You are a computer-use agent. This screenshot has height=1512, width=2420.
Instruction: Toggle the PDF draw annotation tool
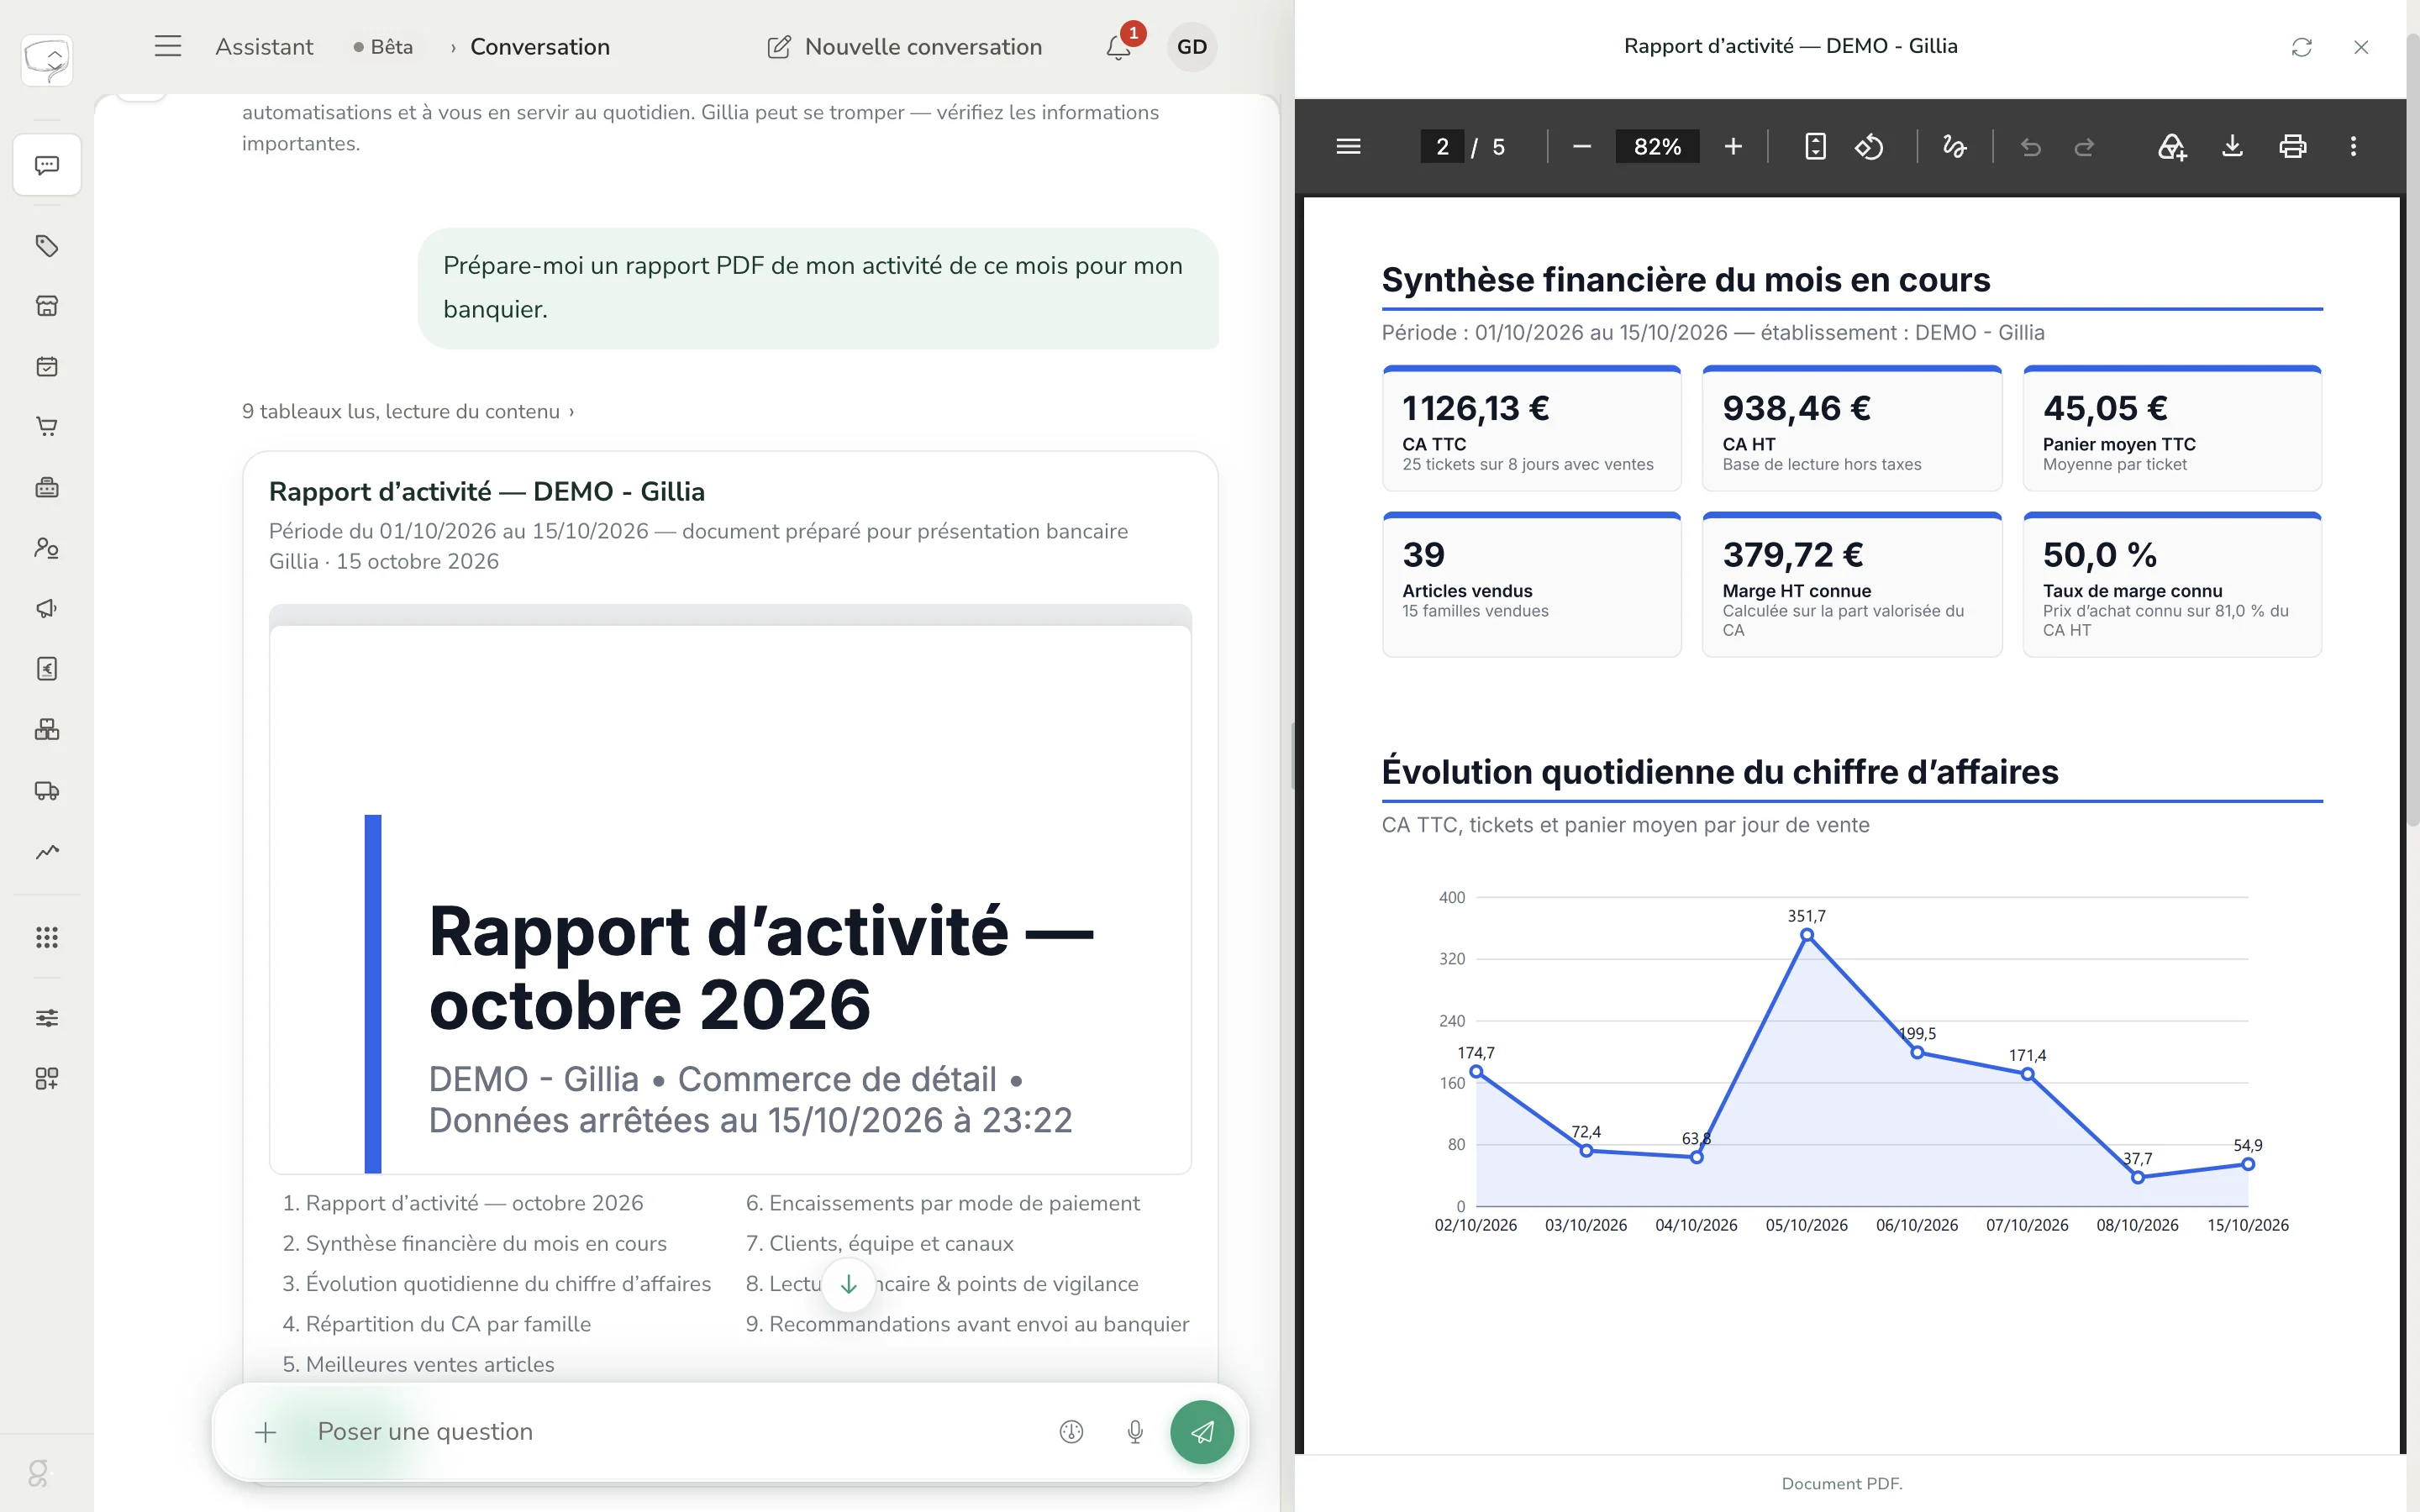tap(1954, 147)
